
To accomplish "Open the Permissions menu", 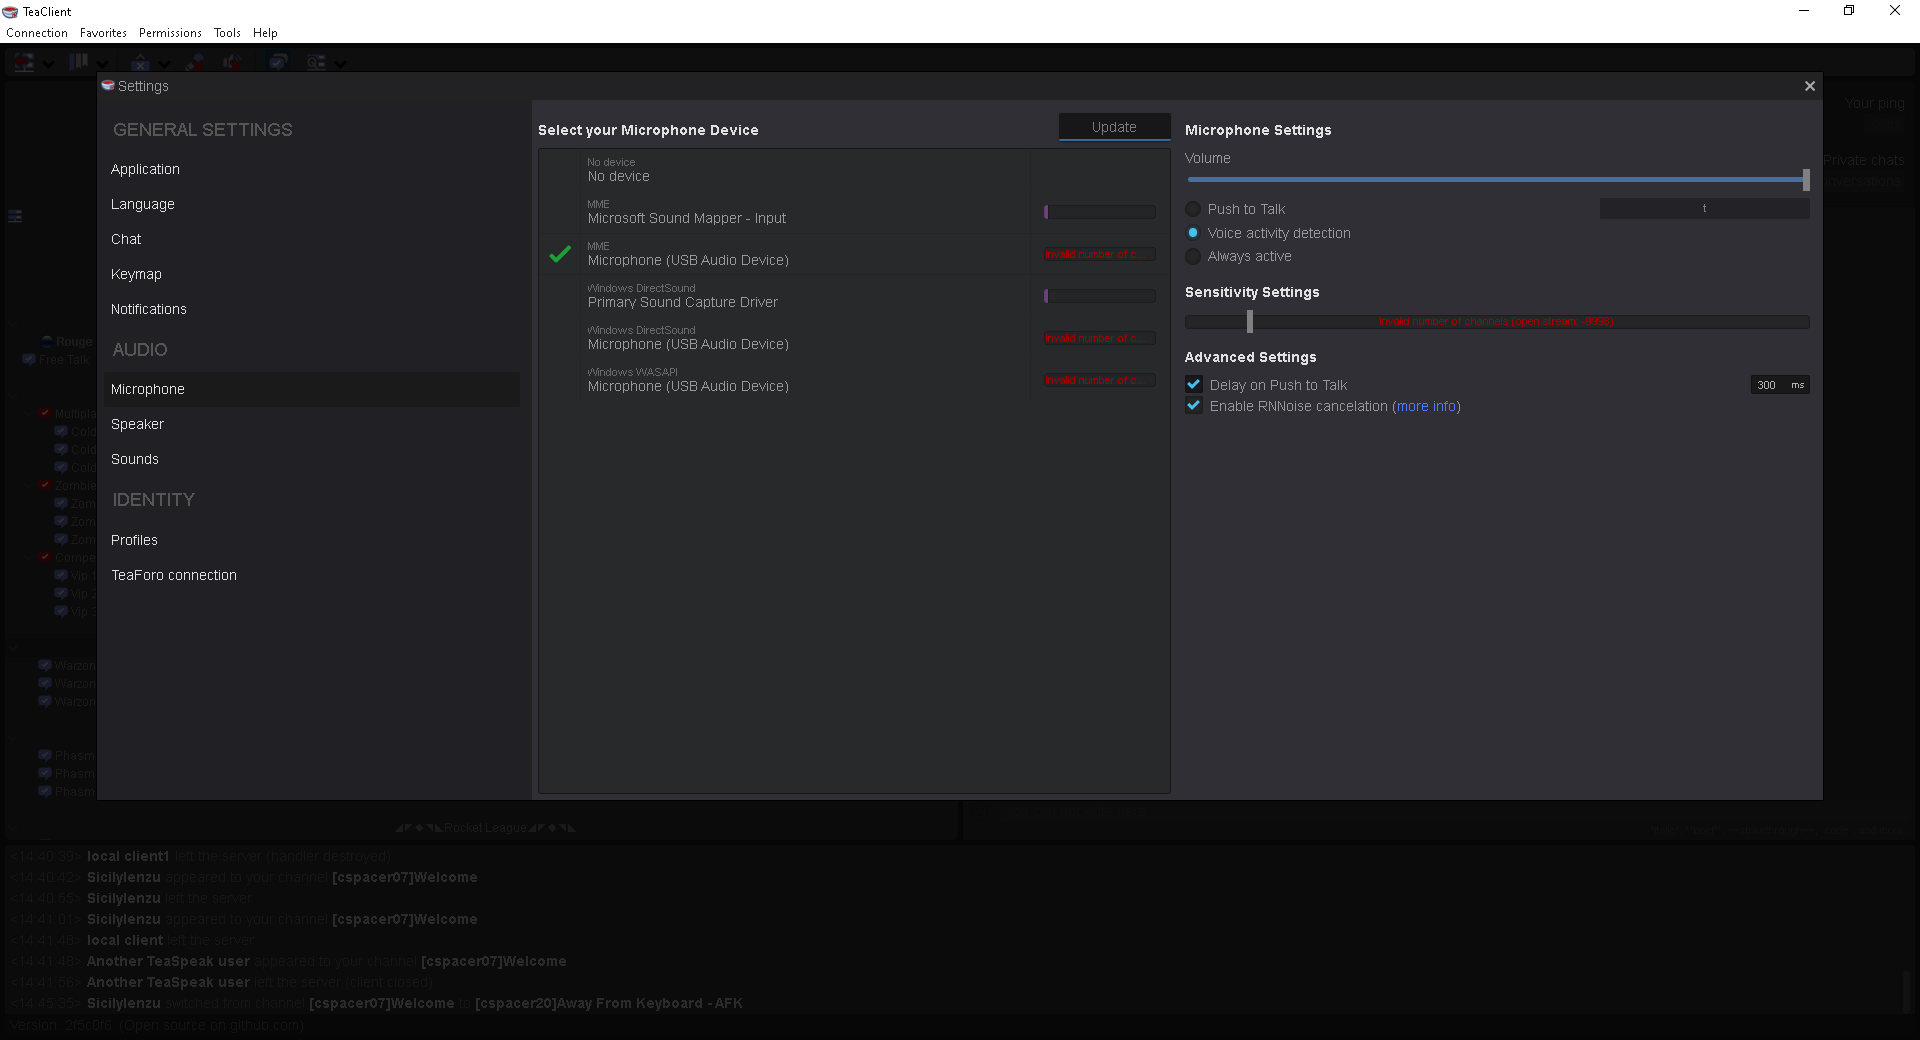I will click(169, 32).
